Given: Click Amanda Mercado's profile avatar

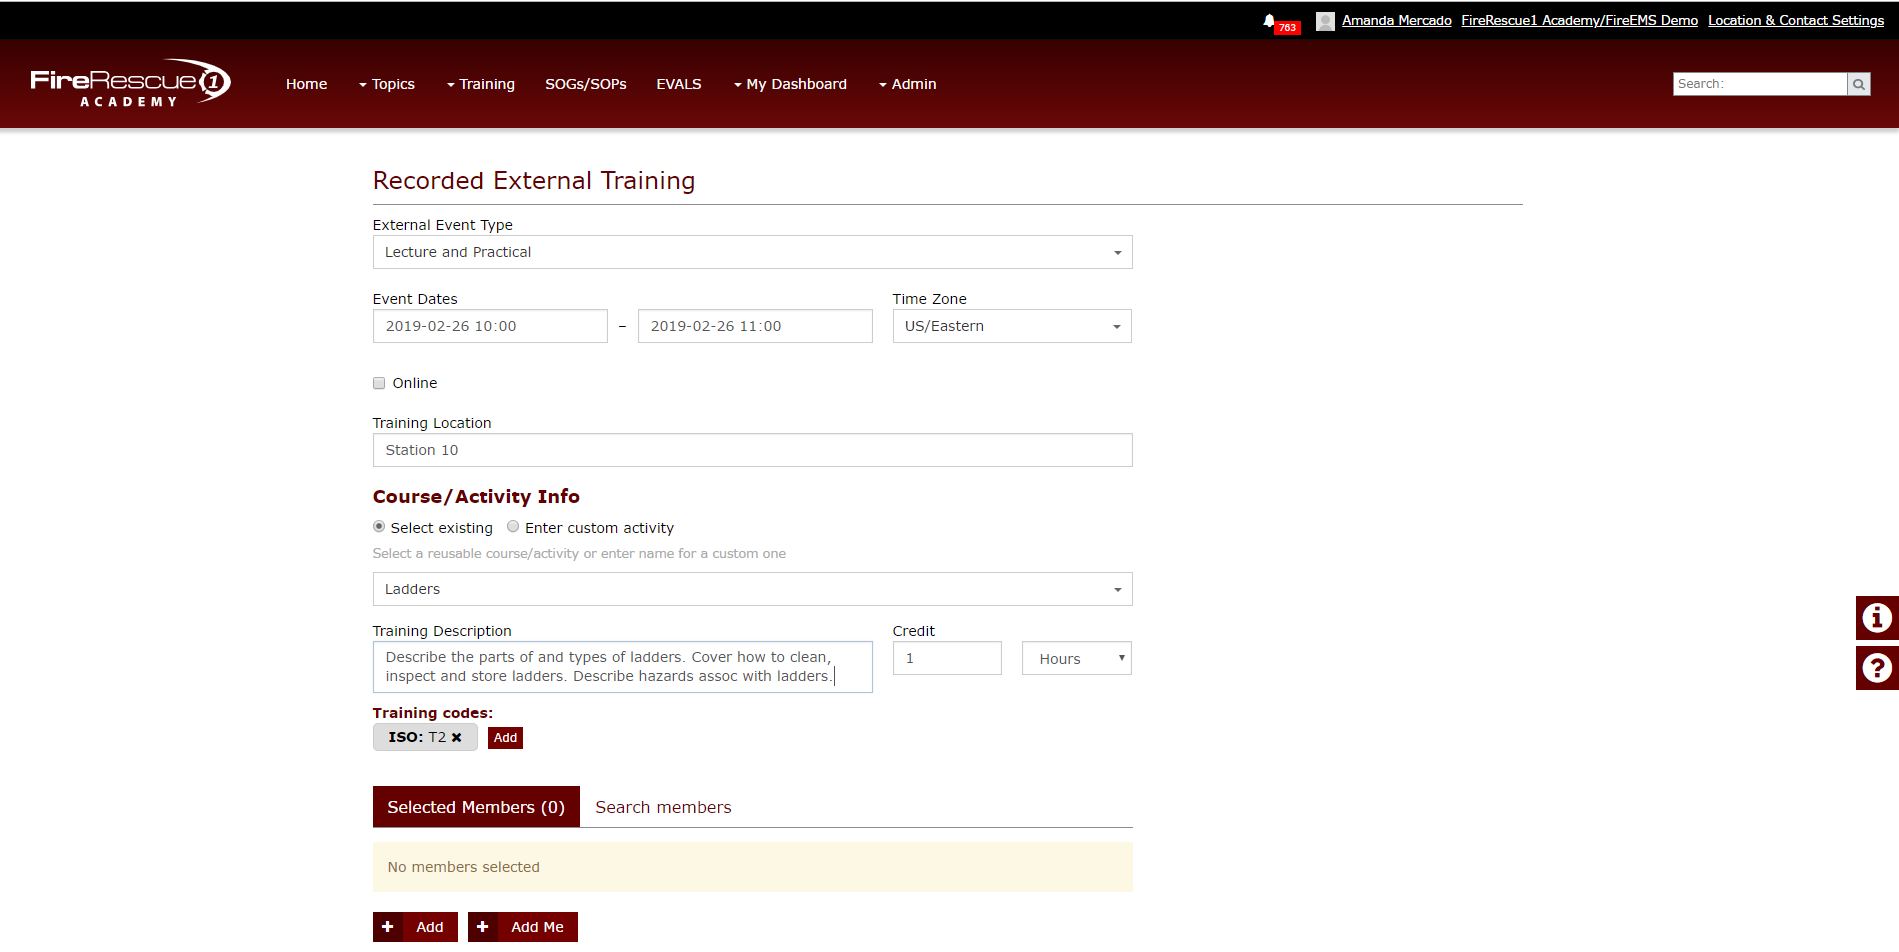Looking at the screenshot, I should 1325,21.
